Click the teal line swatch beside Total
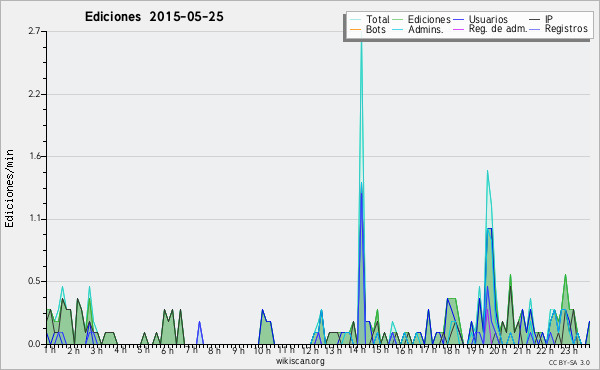600x370 pixels. pos(355,19)
